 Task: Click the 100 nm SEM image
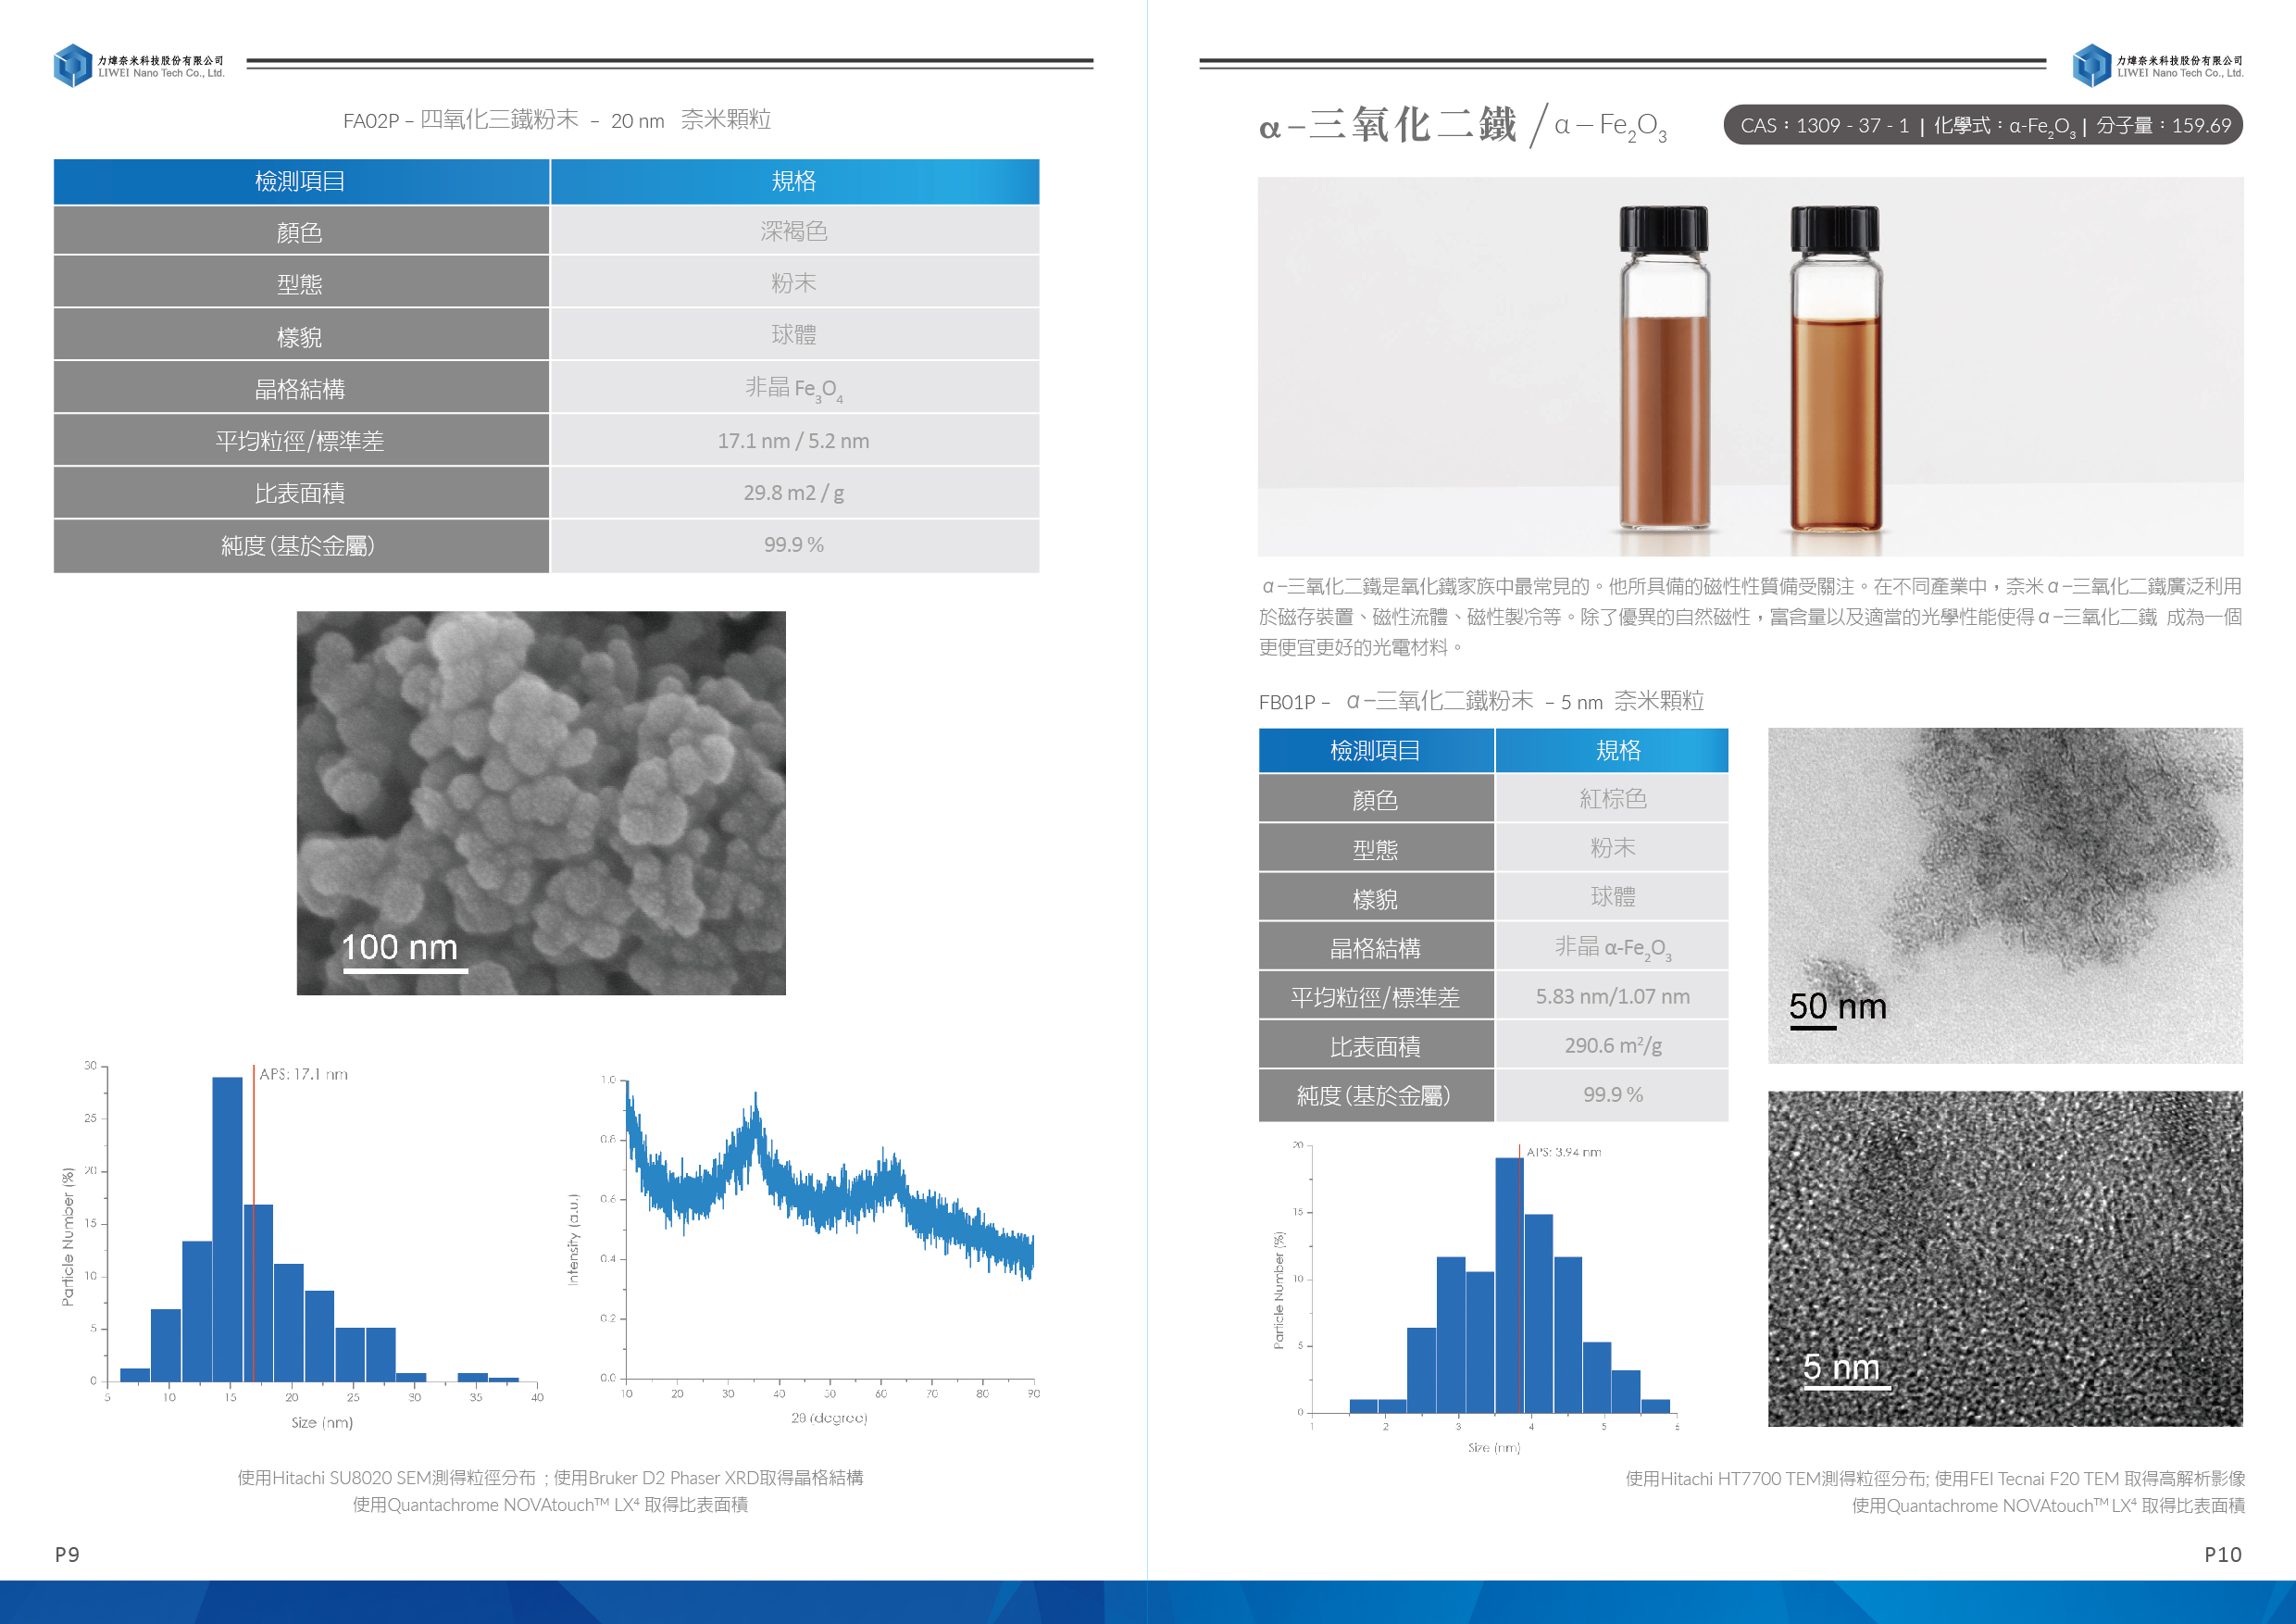point(541,802)
